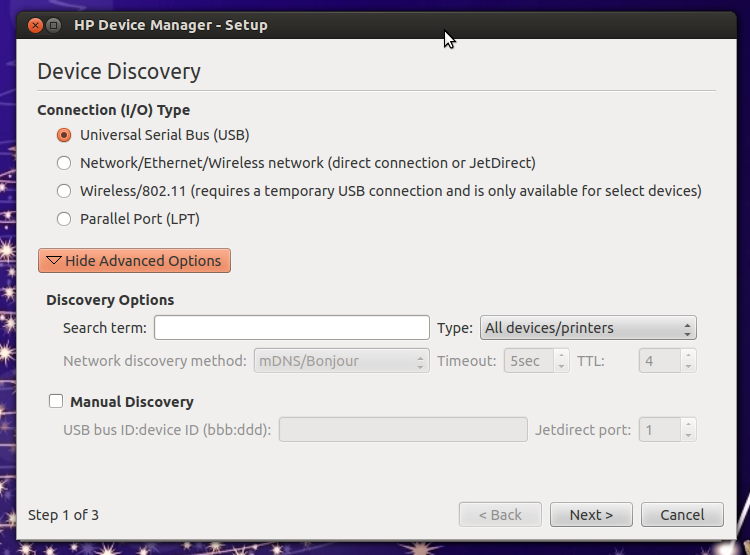Image resolution: width=750 pixels, height=555 pixels.
Task: Click the USB bus ID:device ID field
Action: click(x=403, y=430)
